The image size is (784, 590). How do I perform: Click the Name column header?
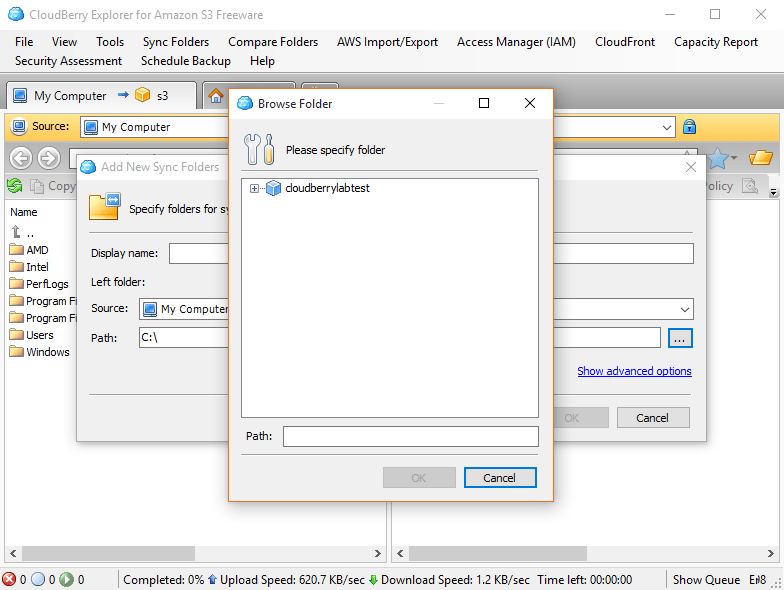[x=24, y=212]
